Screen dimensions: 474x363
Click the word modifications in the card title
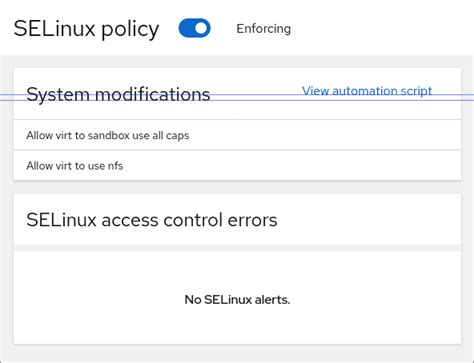[x=153, y=94]
